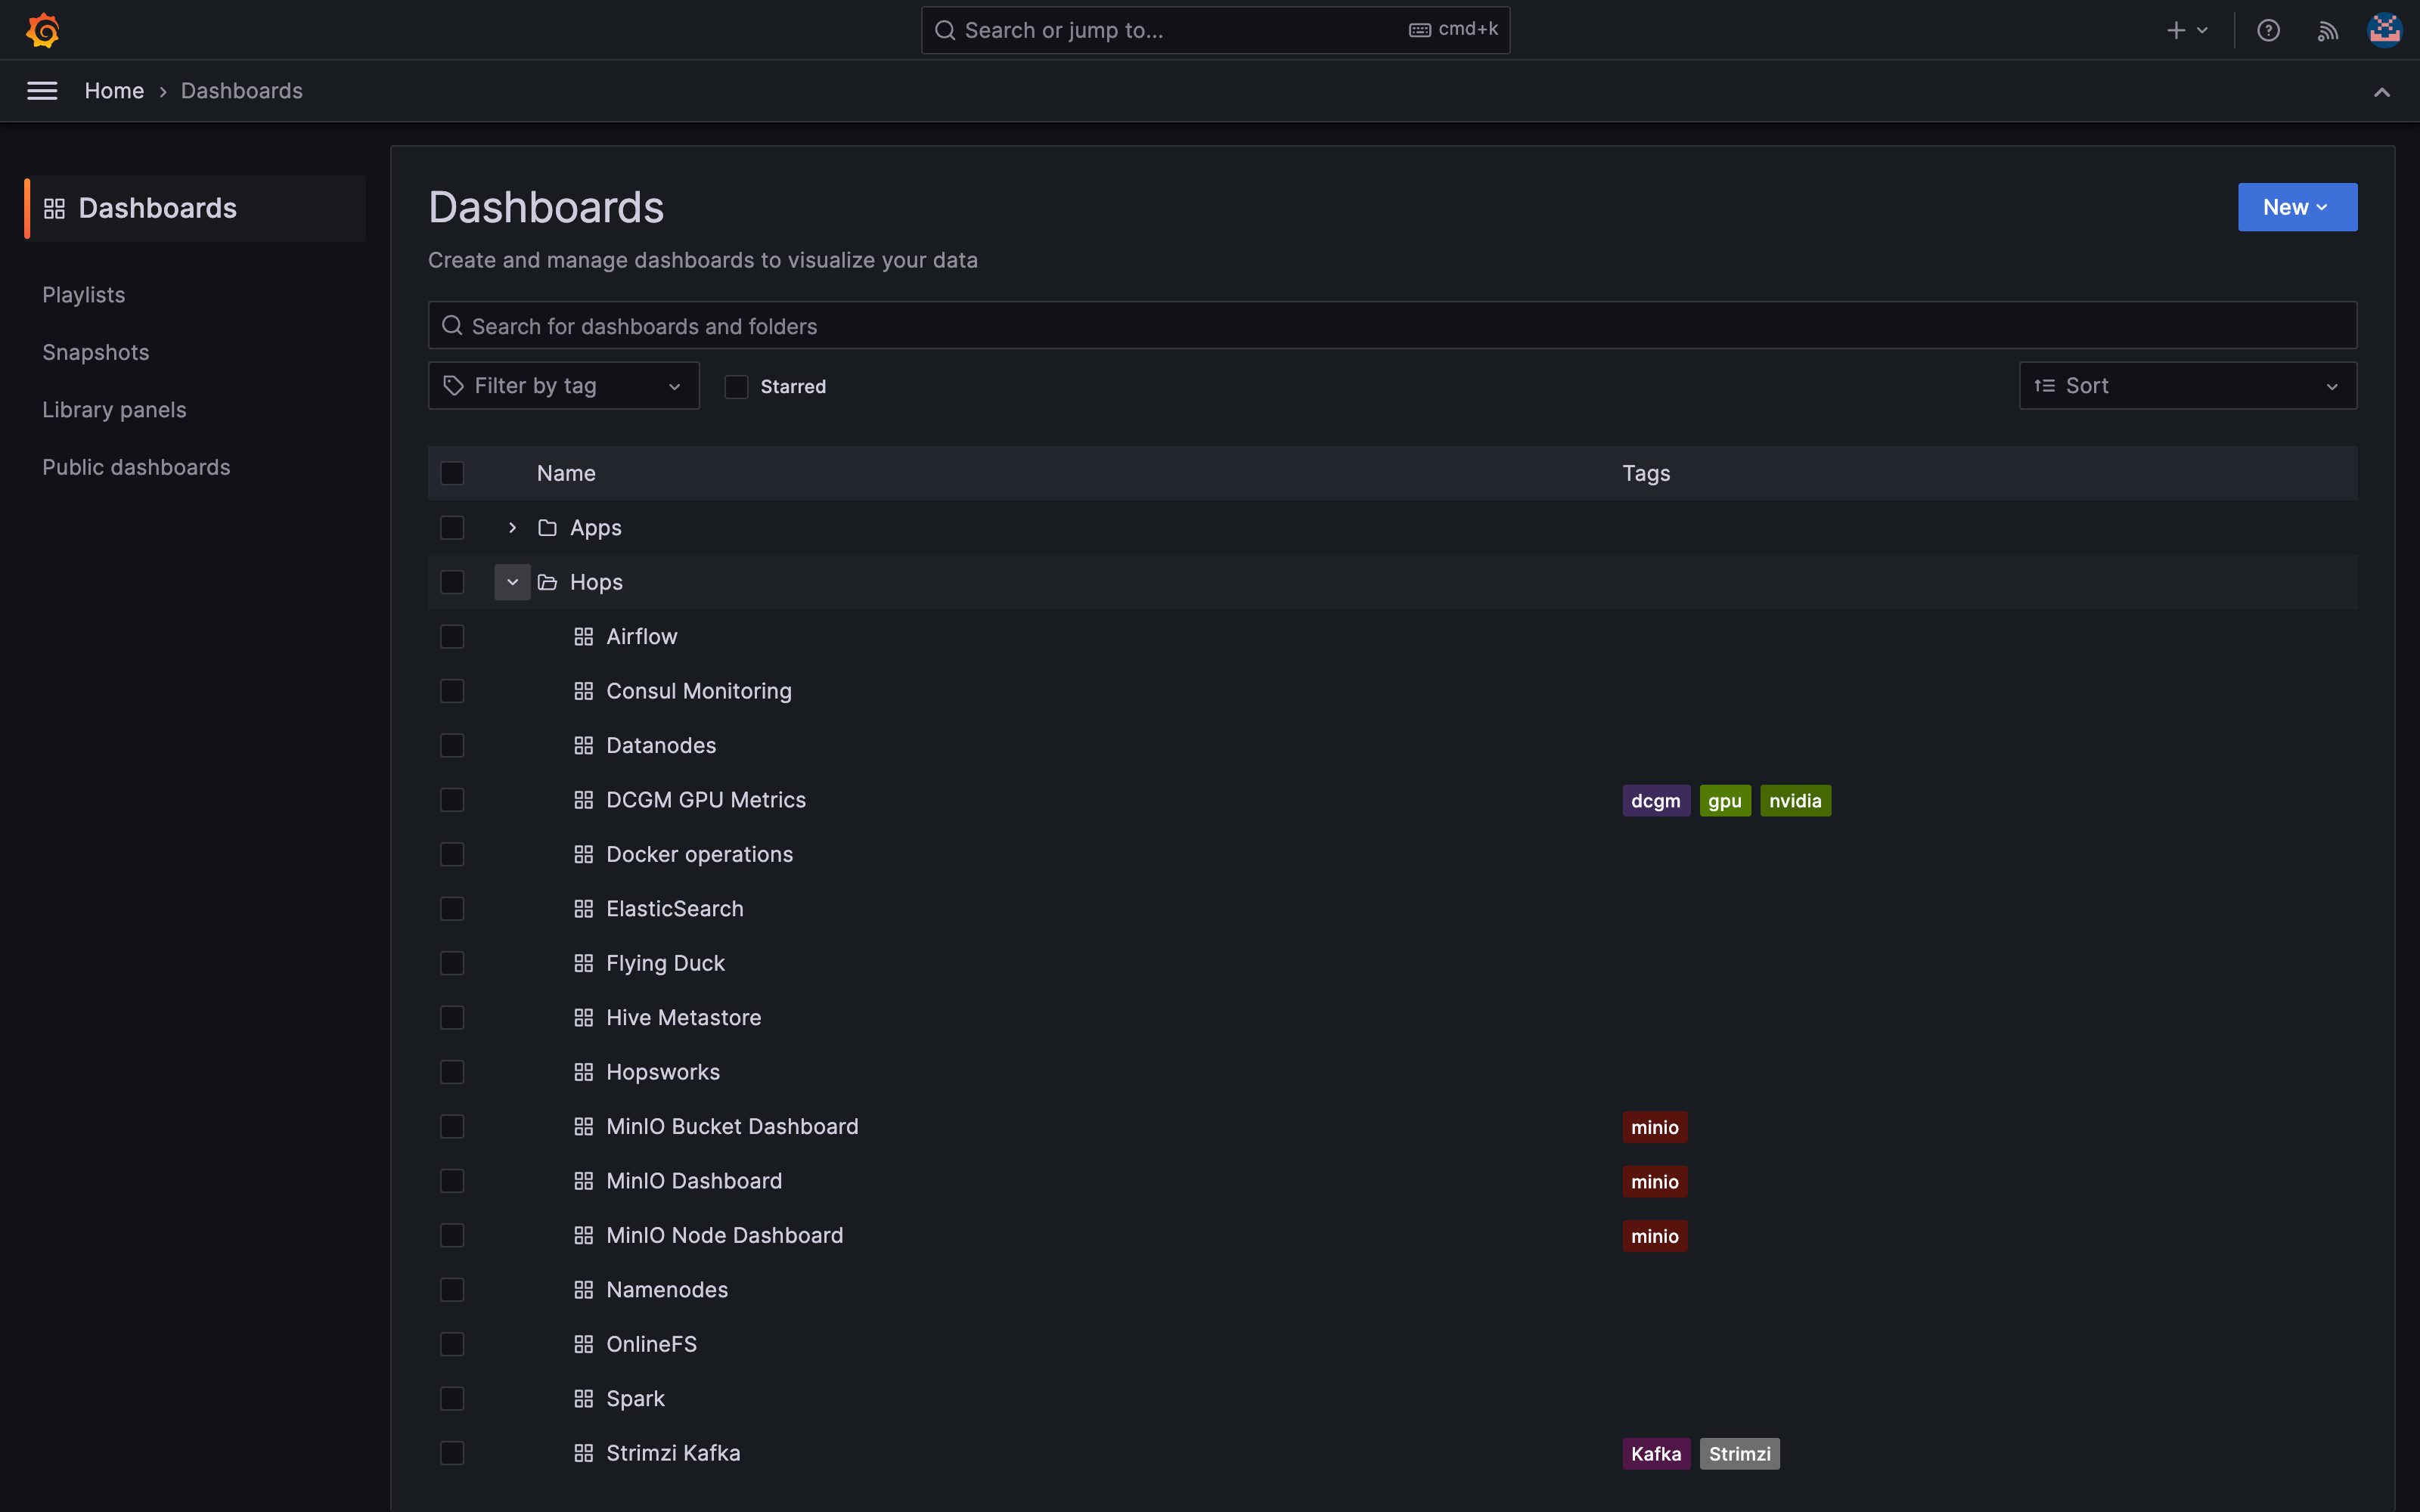Image resolution: width=2420 pixels, height=1512 pixels.
Task: Click the DCGM GPU Metrics dashboard icon
Action: pyautogui.click(x=584, y=800)
